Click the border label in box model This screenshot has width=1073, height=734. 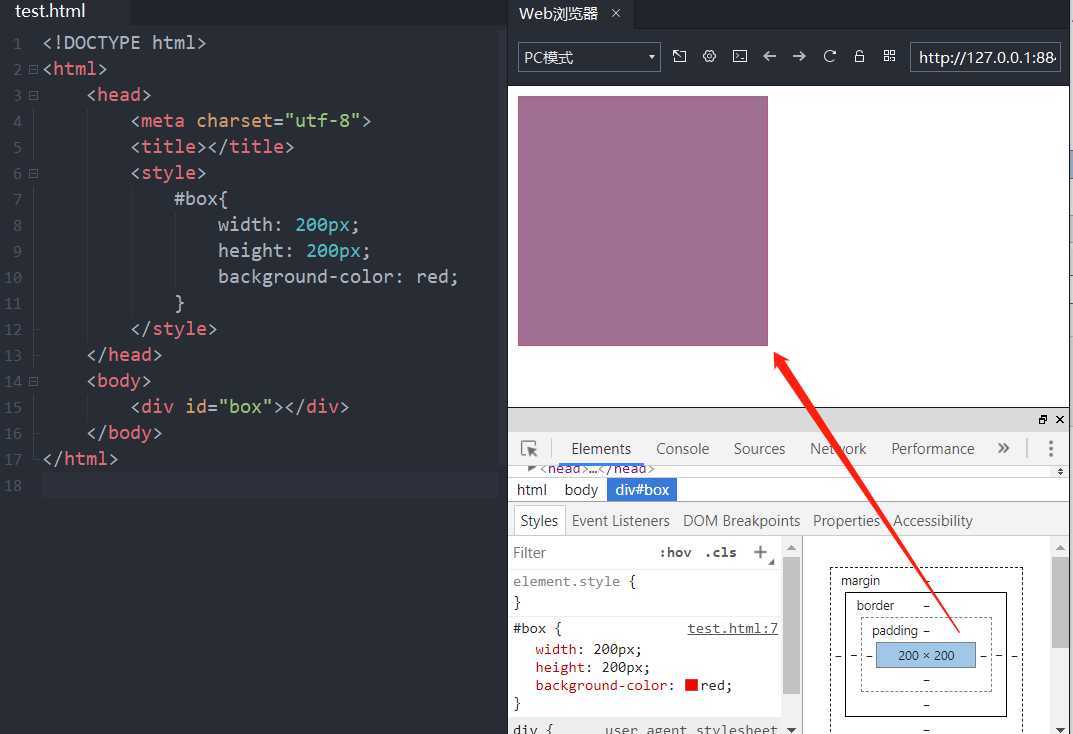click(x=875, y=605)
